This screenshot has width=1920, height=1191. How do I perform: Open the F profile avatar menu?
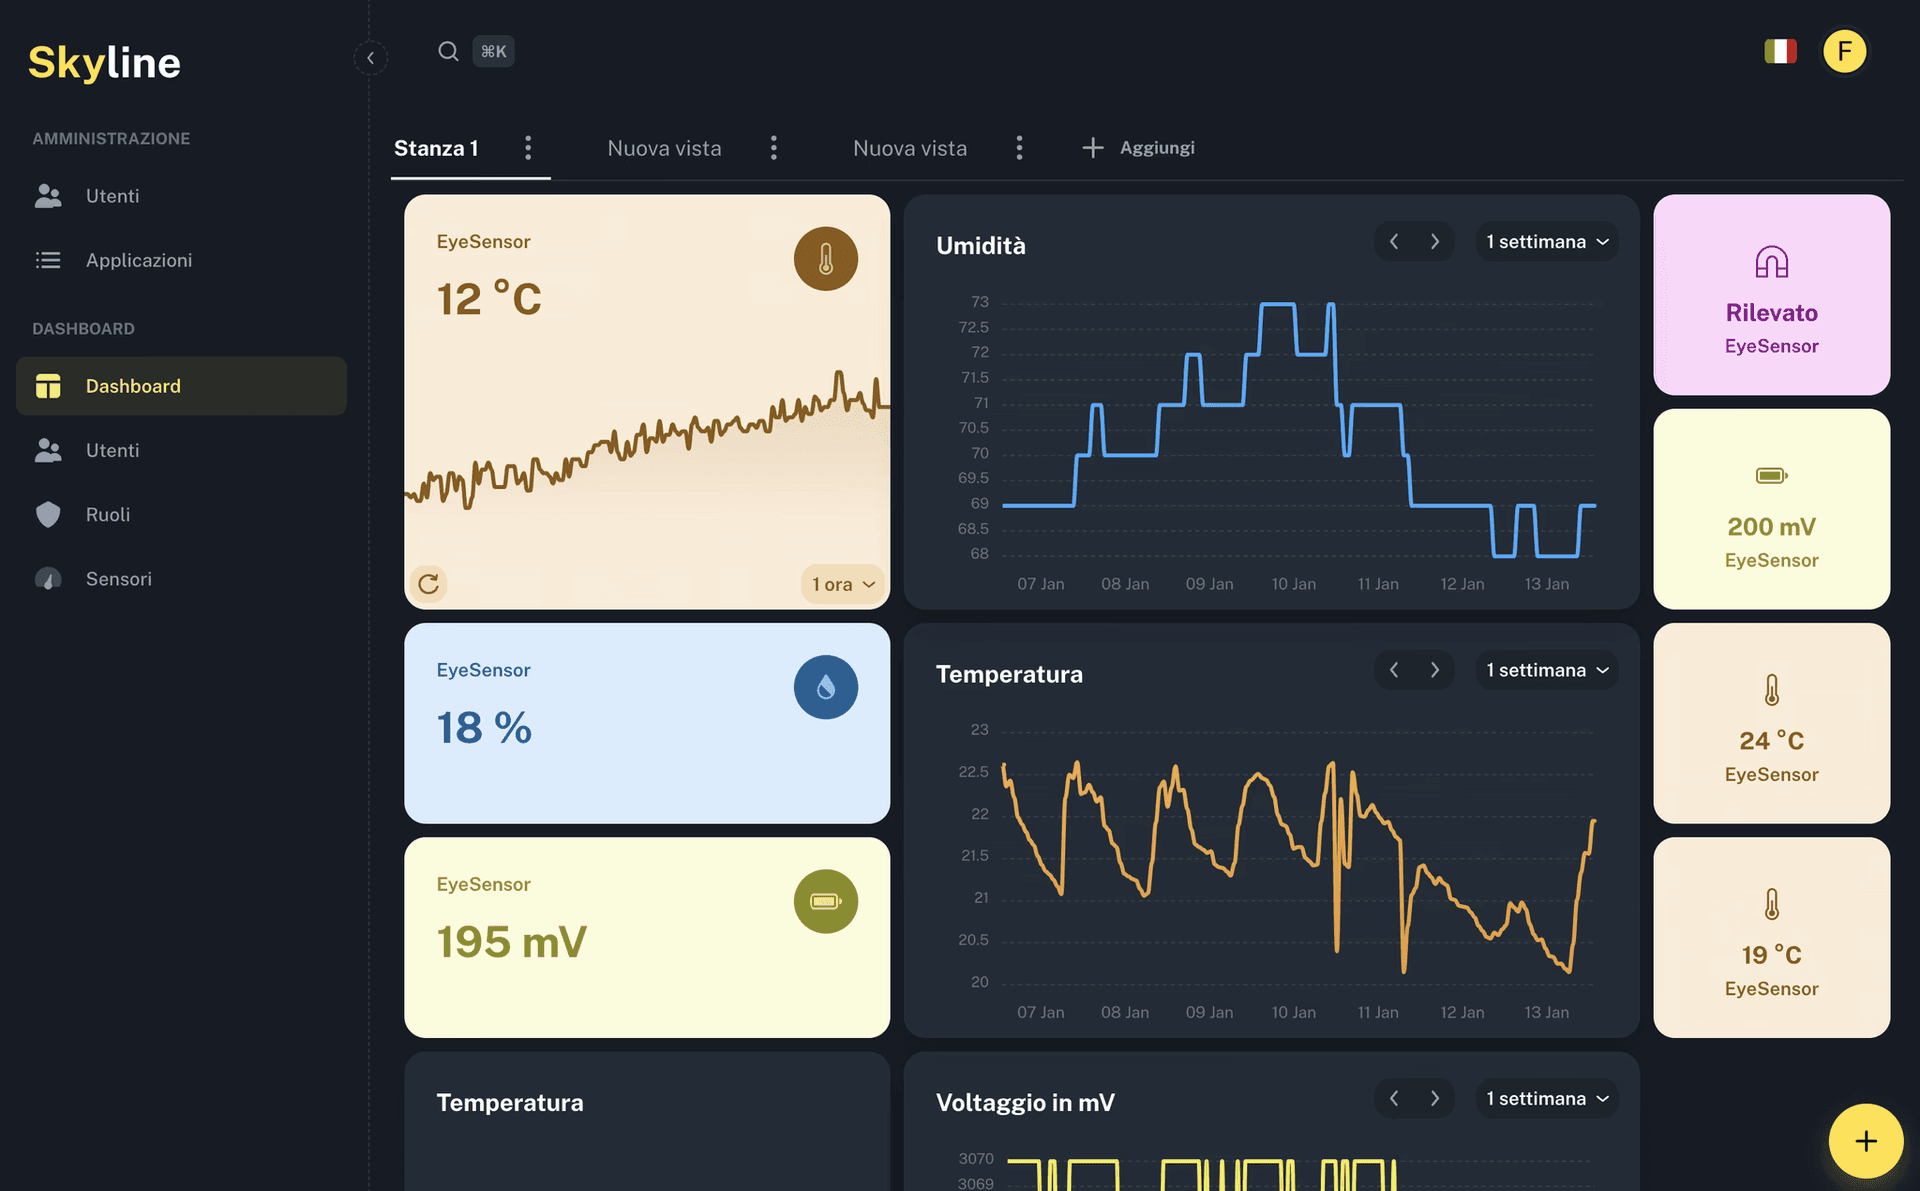(x=1845, y=51)
